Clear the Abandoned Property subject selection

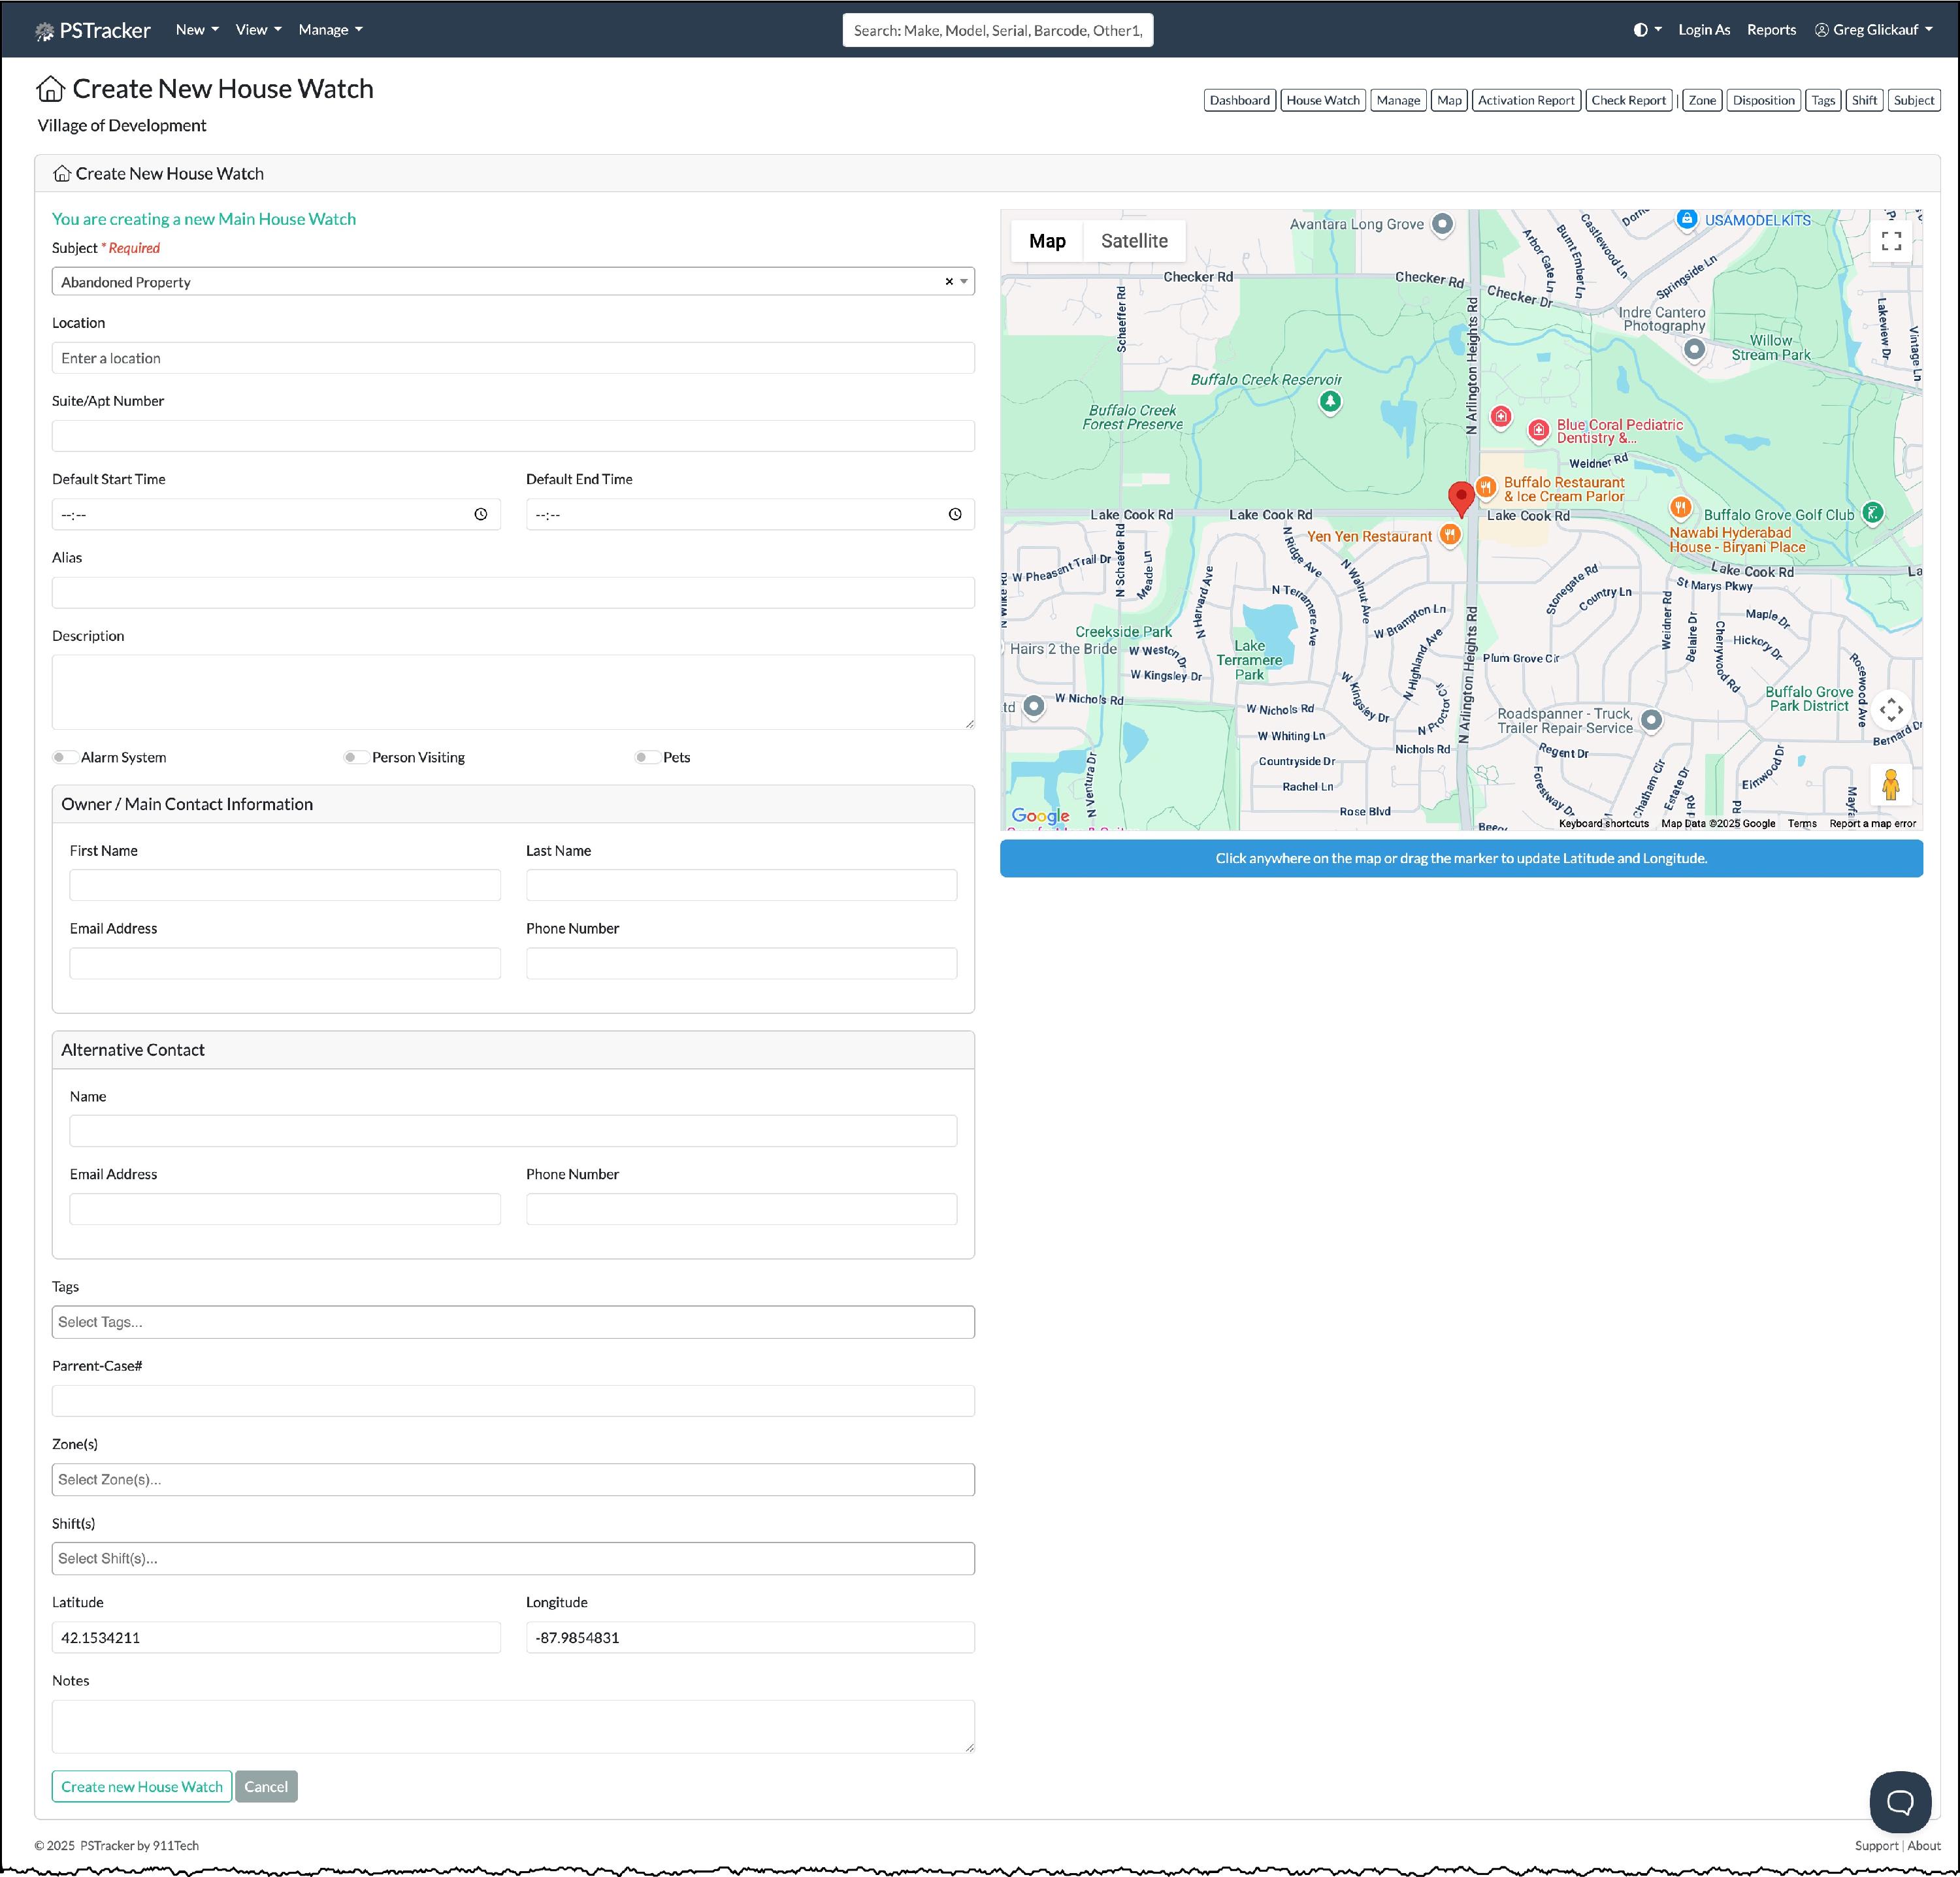pyautogui.click(x=949, y=282)
